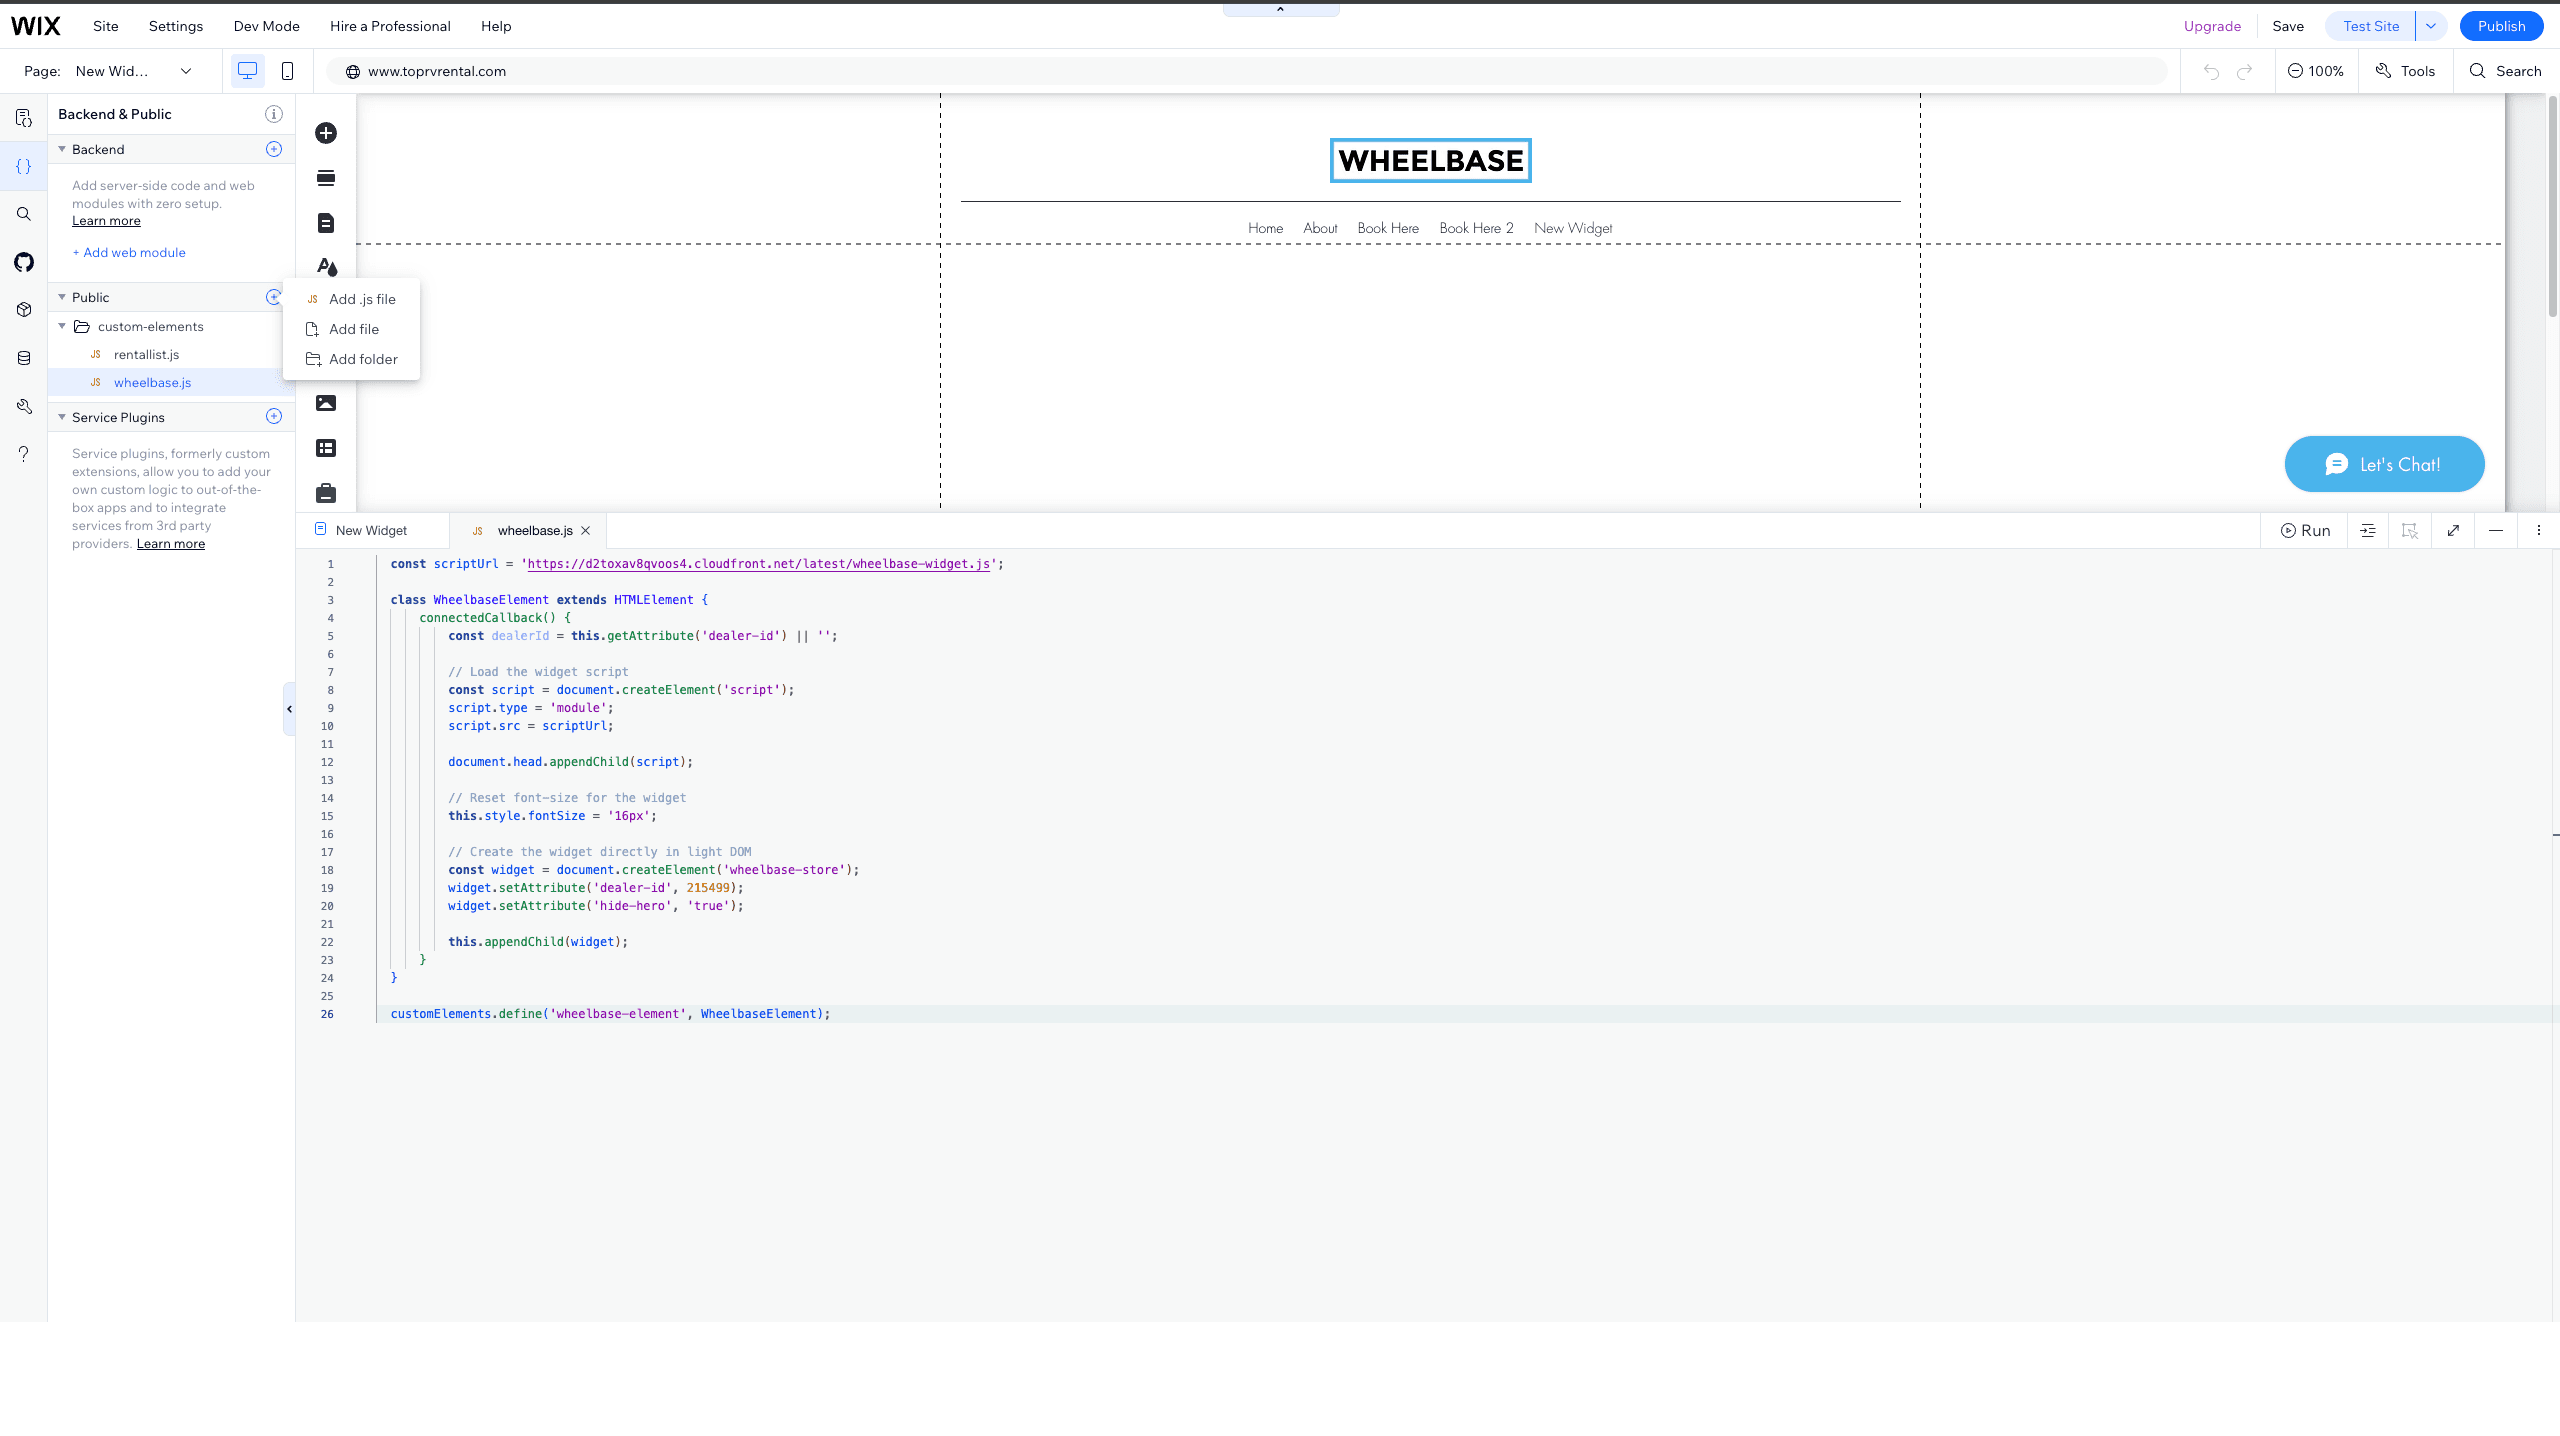Open the Page selector dropdown
This screenshot has height=1436, width=2560.
pos(186,71)
